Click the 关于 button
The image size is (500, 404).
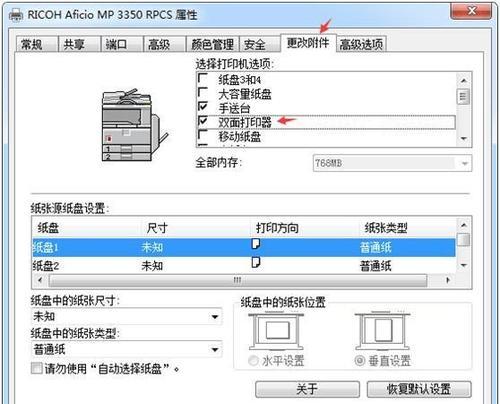pos(307,389)
